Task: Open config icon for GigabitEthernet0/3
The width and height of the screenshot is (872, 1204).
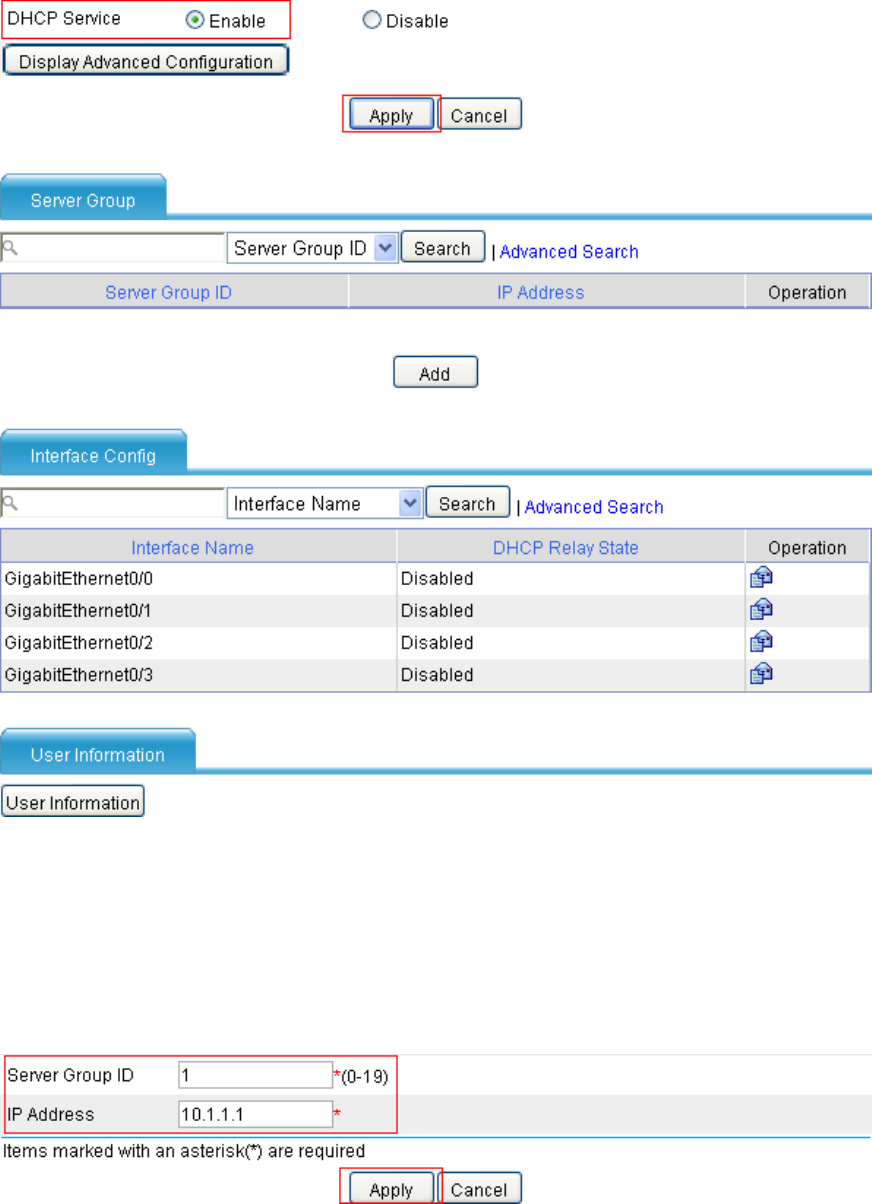Action: click(x=761, y=674)
